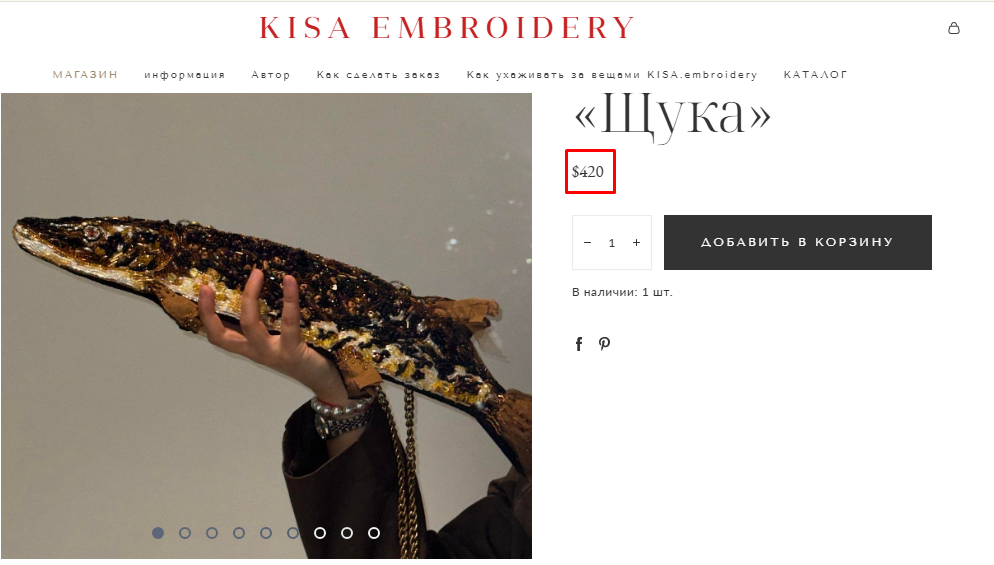Decrease quantity with minus button

(x=587, y=242)
